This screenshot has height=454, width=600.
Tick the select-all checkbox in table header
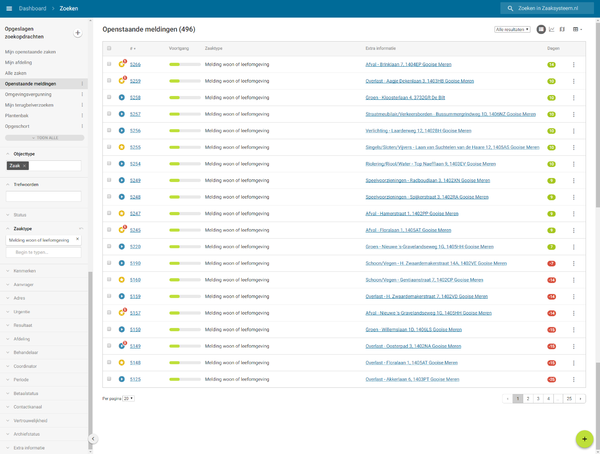(x=110, y=48)
